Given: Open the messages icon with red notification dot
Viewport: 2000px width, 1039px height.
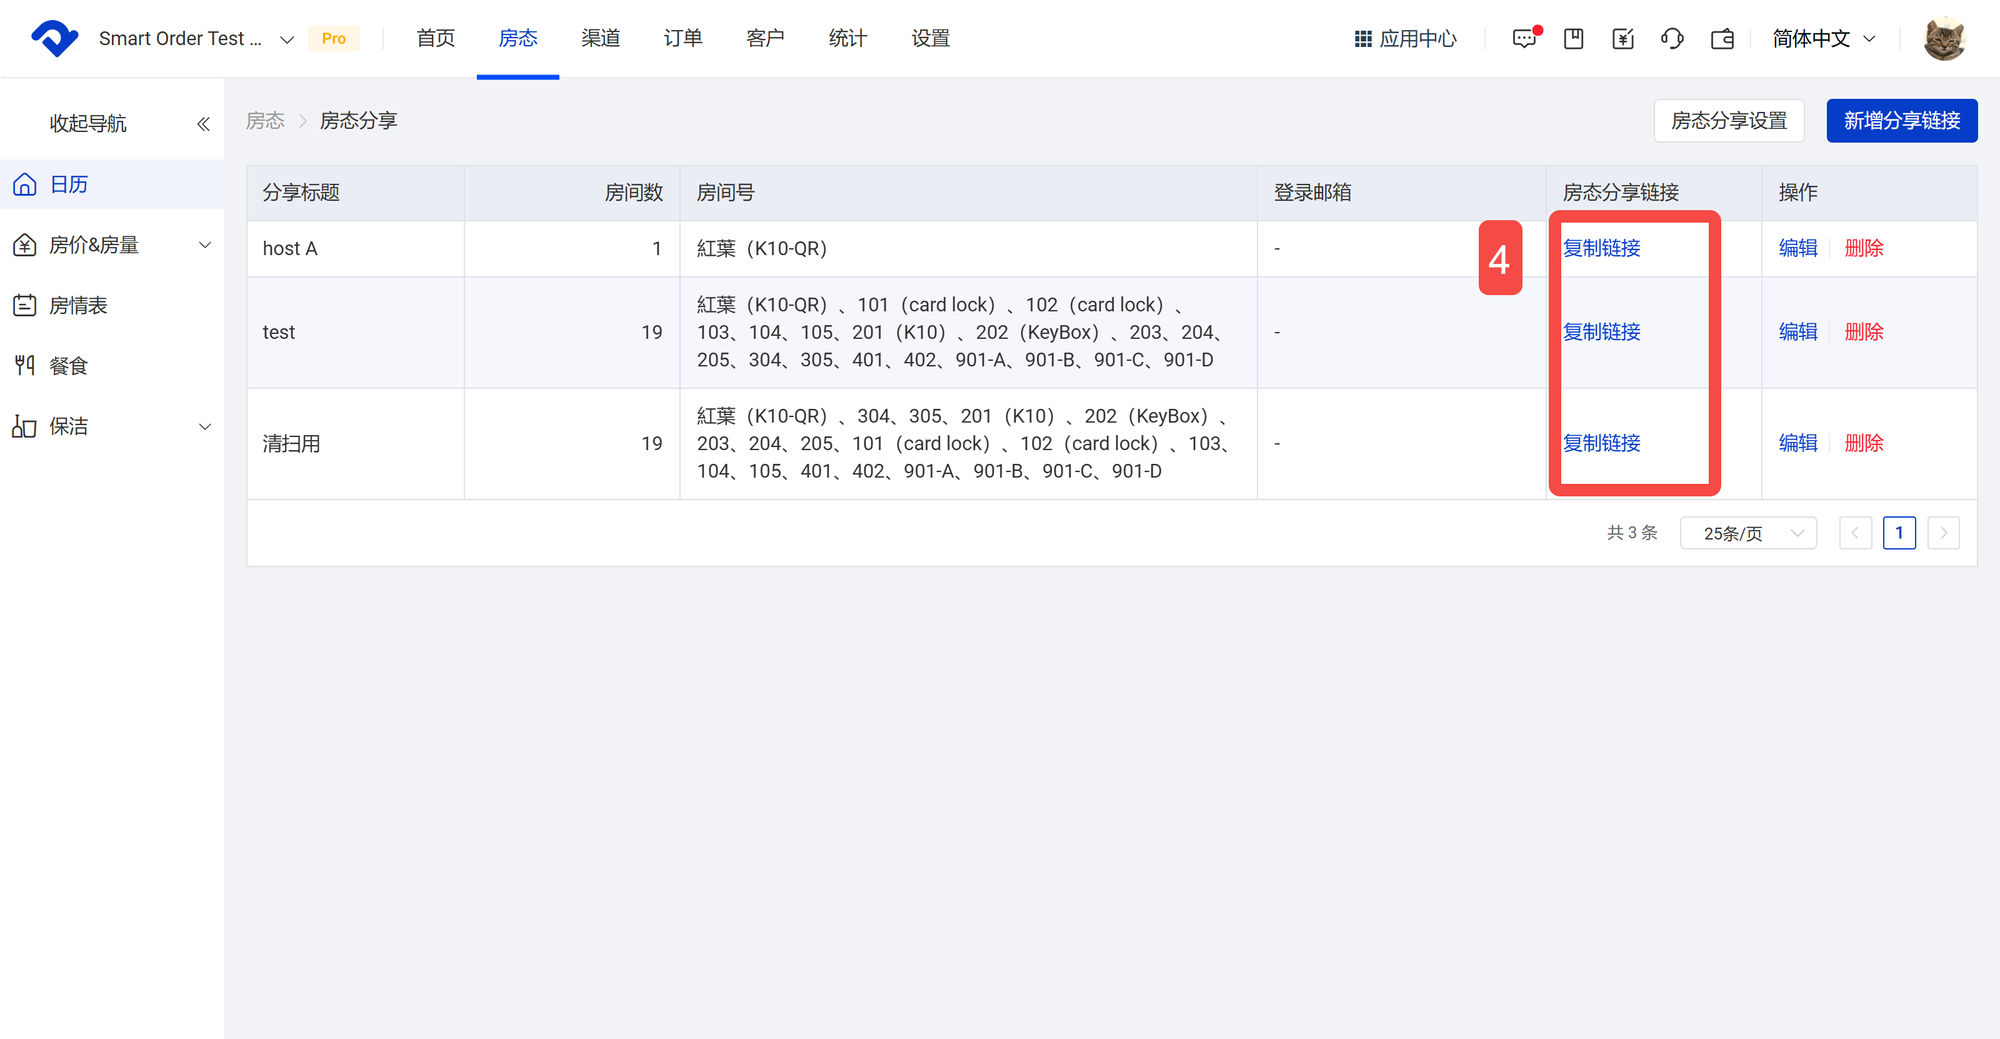Looking at the screenshot, I should 1524,39.
